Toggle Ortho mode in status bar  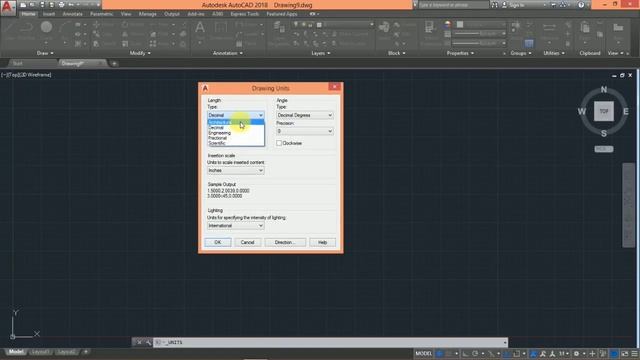(x=465, y=353)
